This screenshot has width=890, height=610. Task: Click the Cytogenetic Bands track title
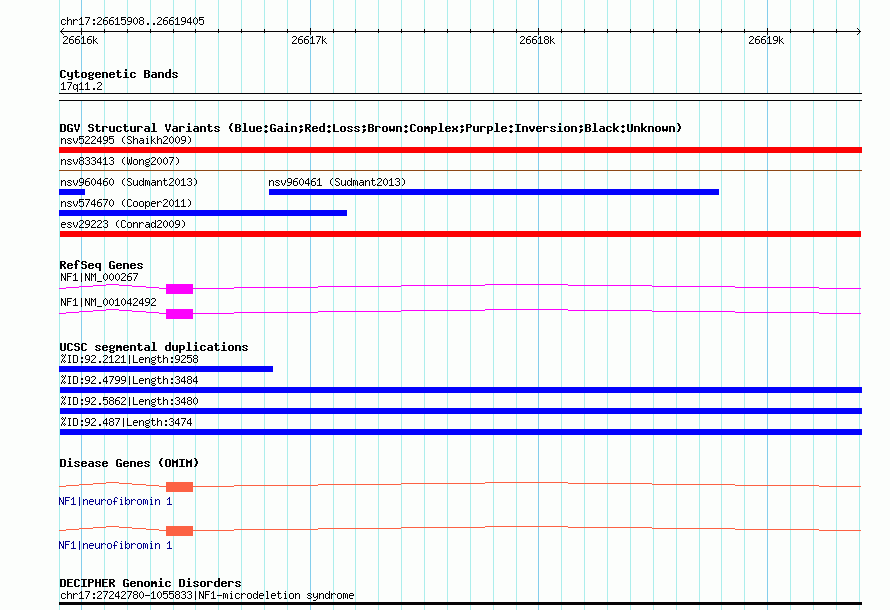coord(119,74)
